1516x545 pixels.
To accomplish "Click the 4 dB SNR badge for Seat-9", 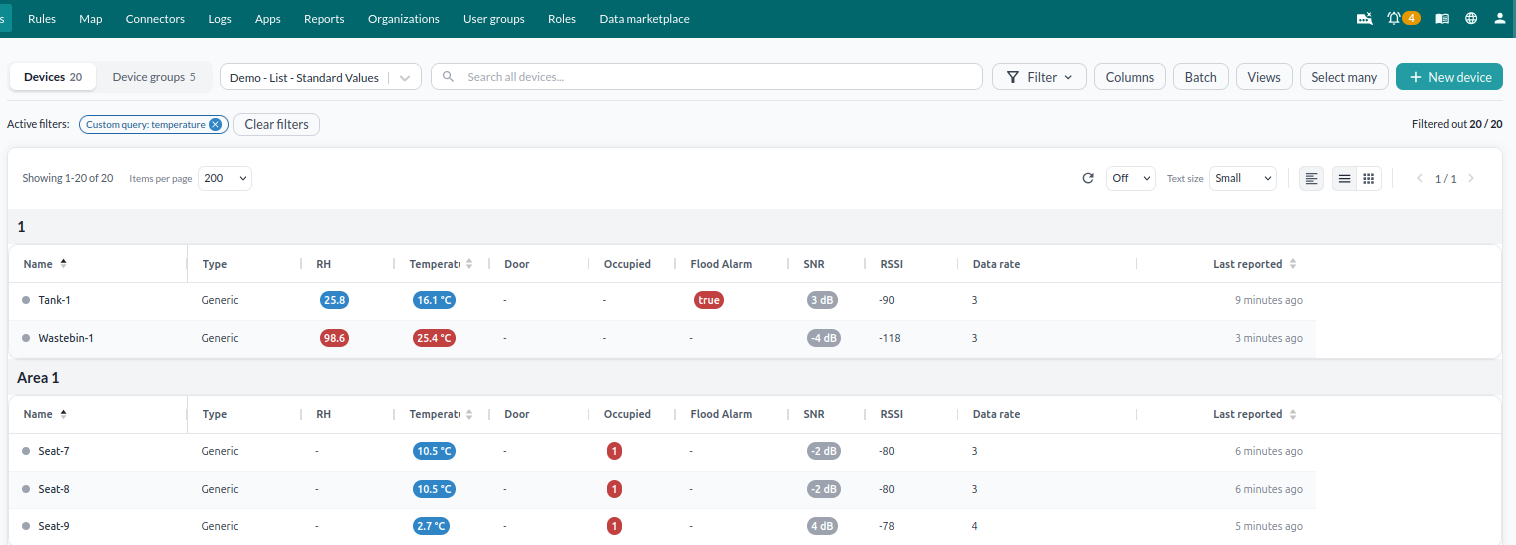I will (824, 526).
